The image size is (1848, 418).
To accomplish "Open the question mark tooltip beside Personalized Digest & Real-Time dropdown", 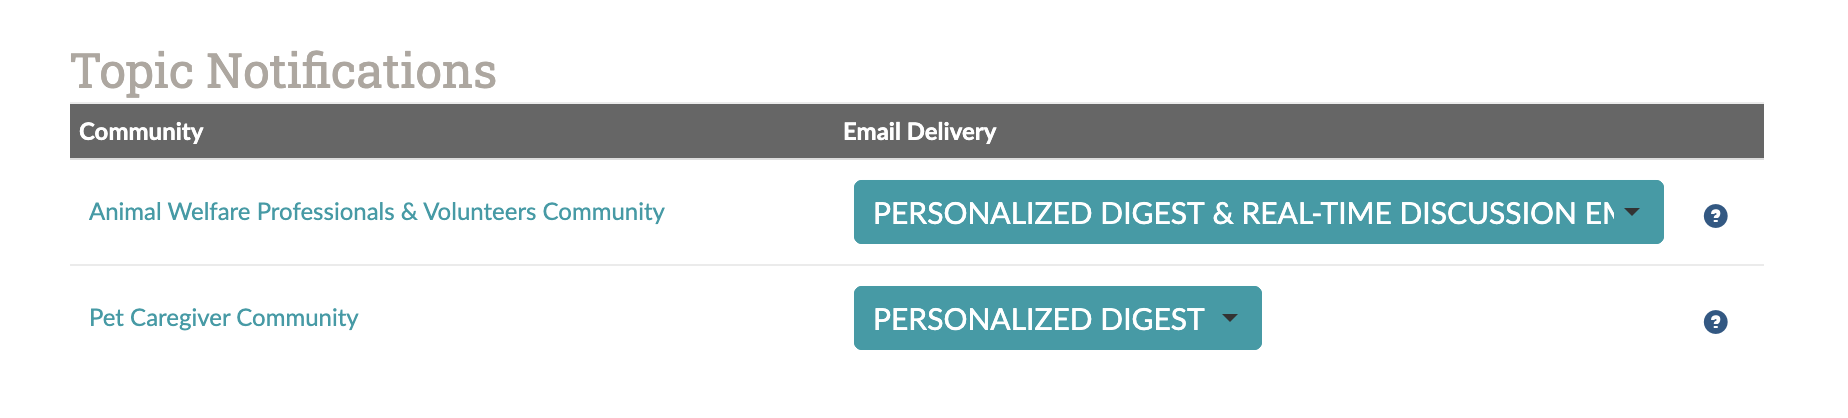I will click(1715, 215).
